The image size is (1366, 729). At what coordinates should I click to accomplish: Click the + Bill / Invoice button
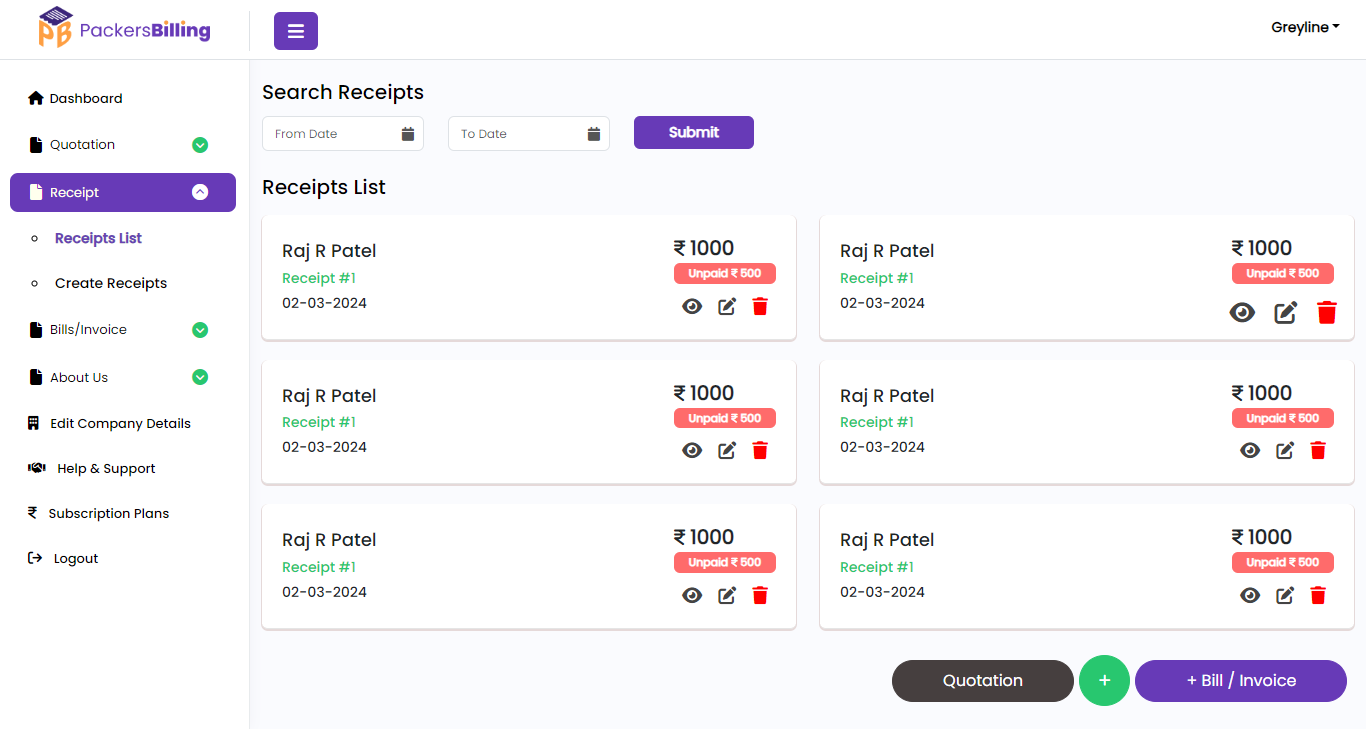coord(1240,680)
